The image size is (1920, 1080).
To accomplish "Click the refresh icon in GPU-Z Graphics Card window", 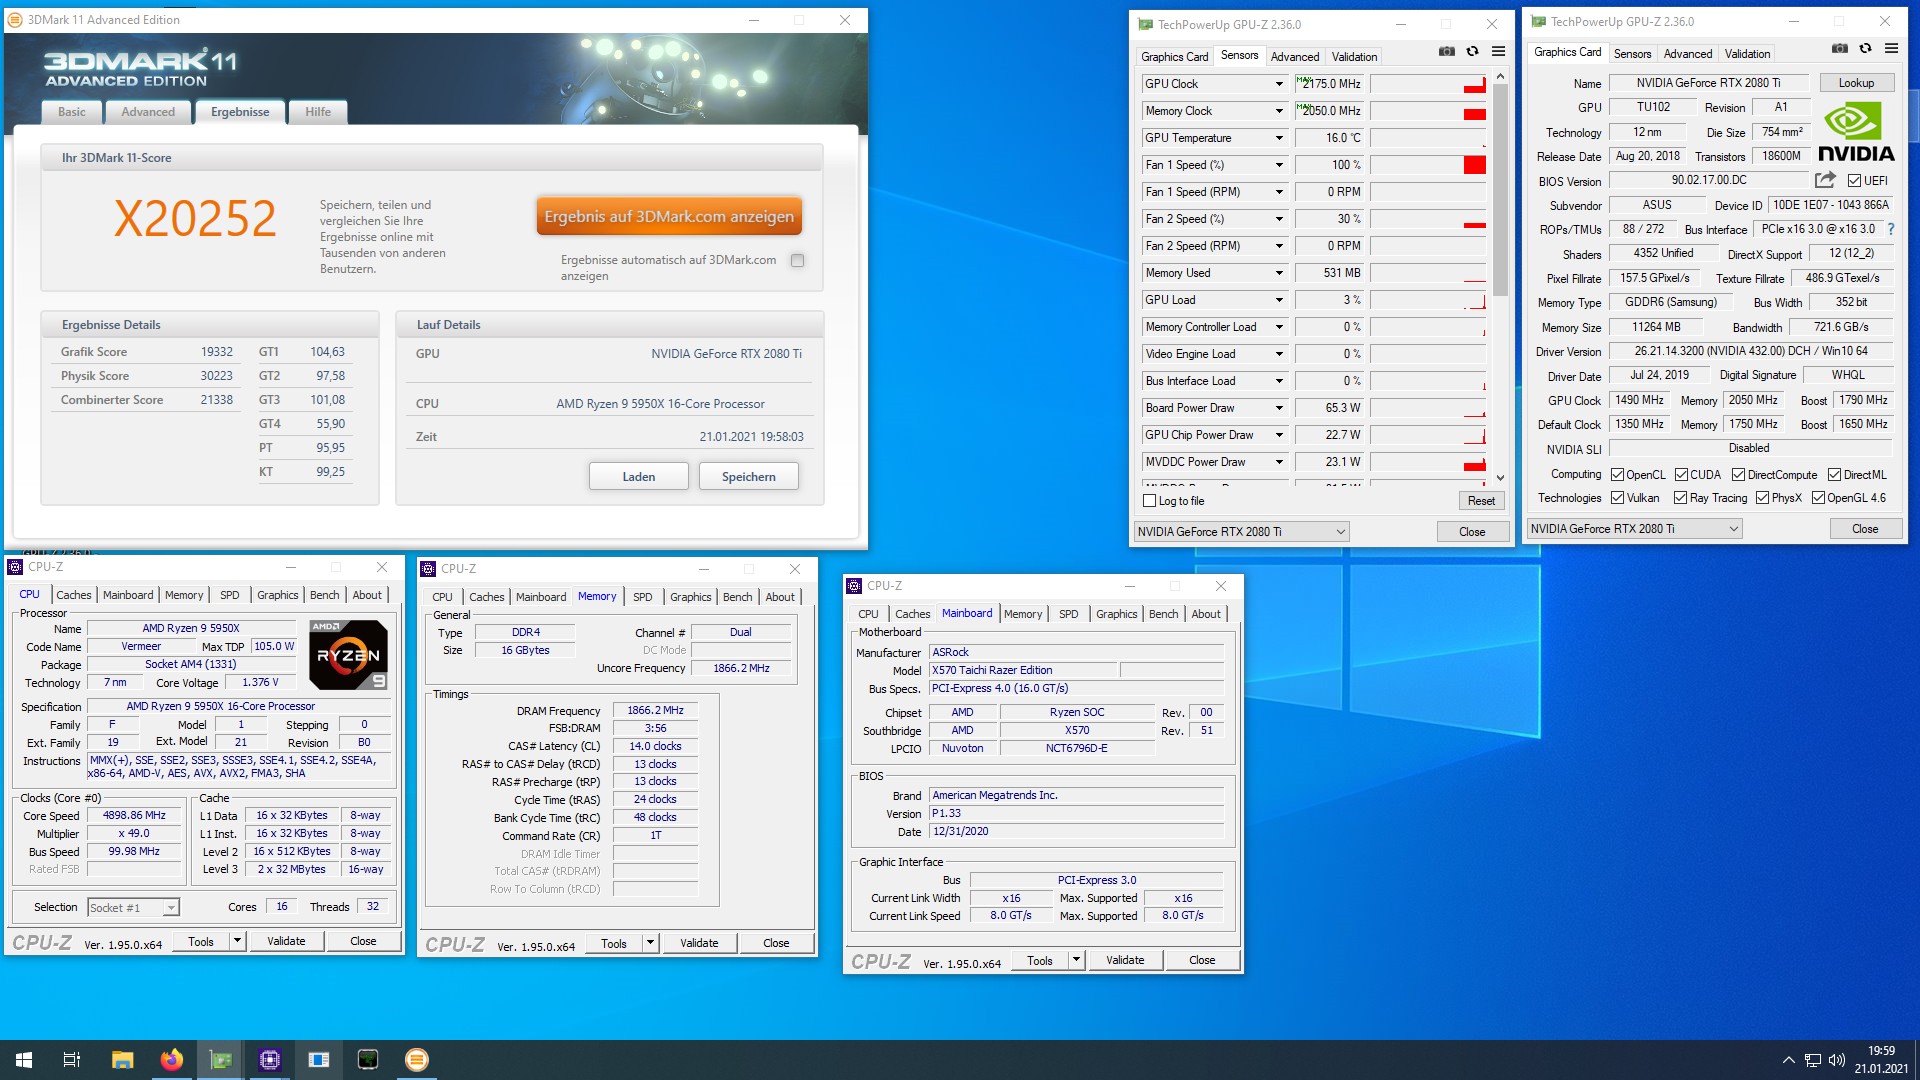I will click(x=1865, y=48).
